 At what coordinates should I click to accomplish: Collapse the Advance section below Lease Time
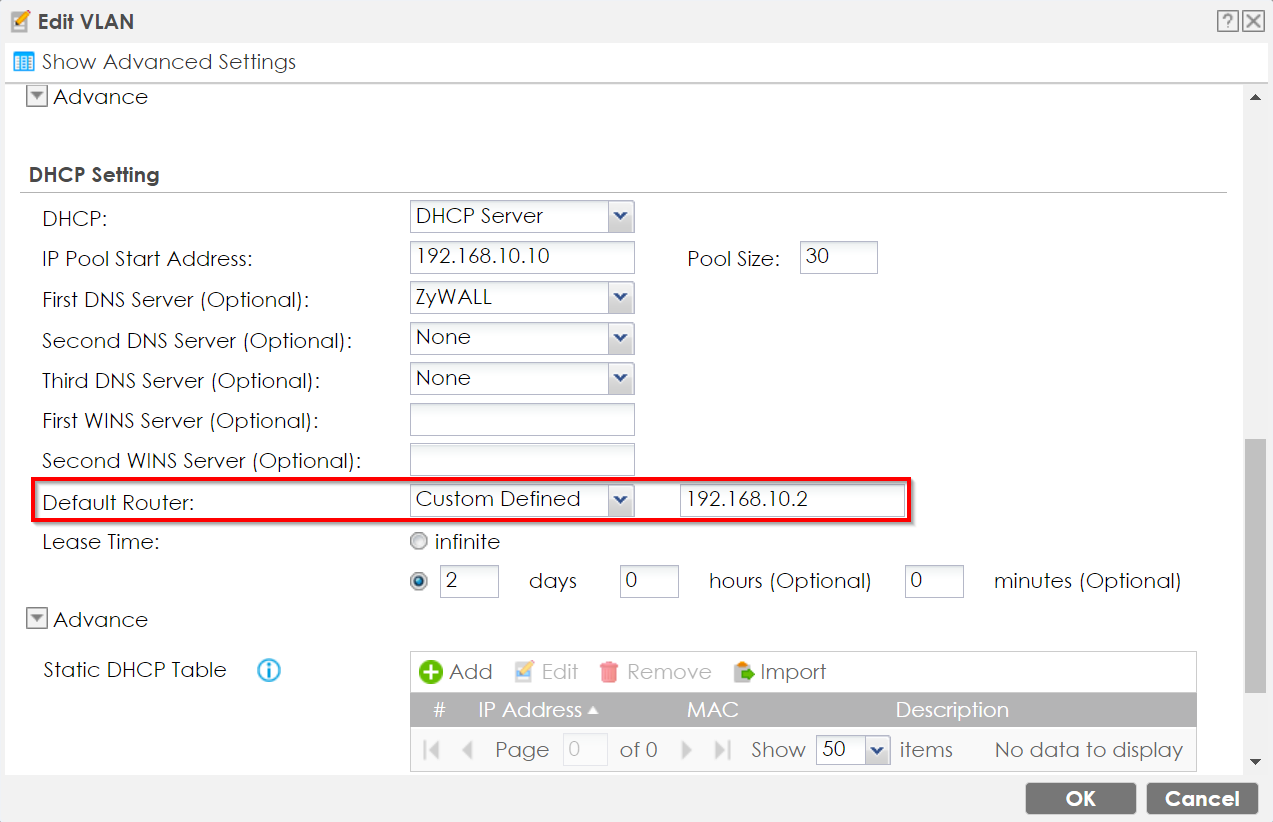[x=37, y=620]
